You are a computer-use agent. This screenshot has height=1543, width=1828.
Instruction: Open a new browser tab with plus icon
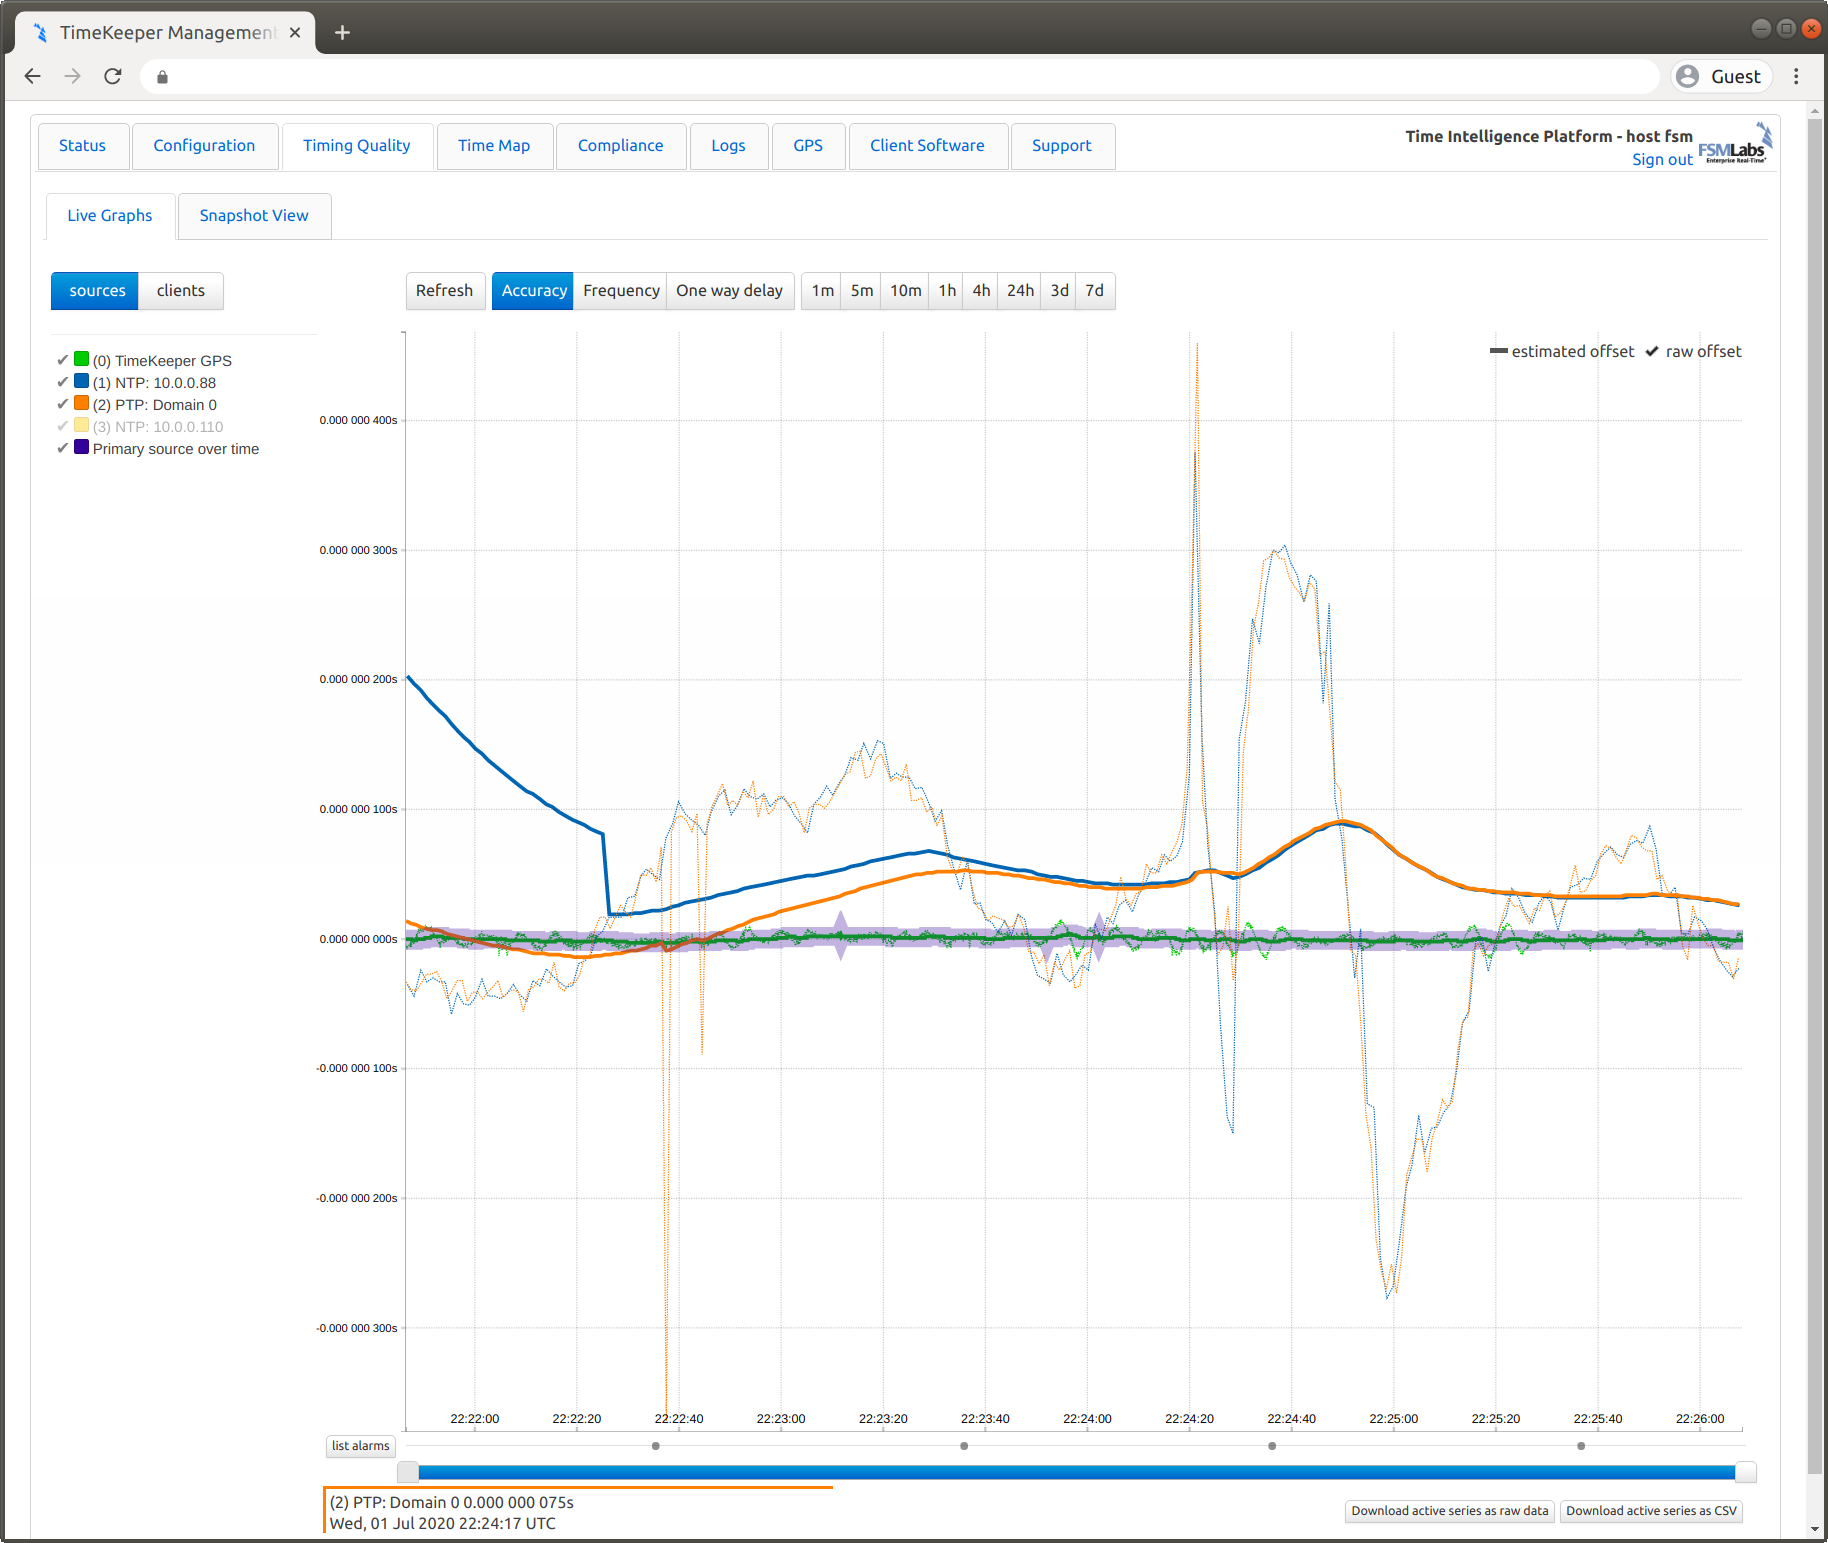(x=342, y=32)
